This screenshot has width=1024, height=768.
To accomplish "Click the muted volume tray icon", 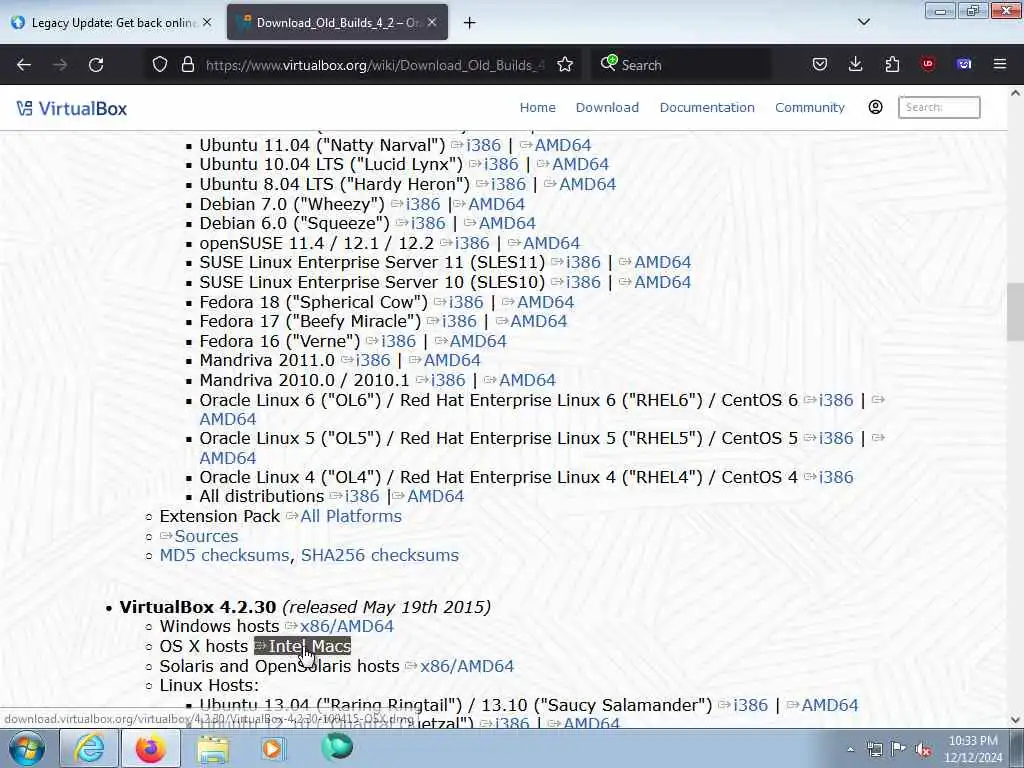I will (x=923, y=749).
